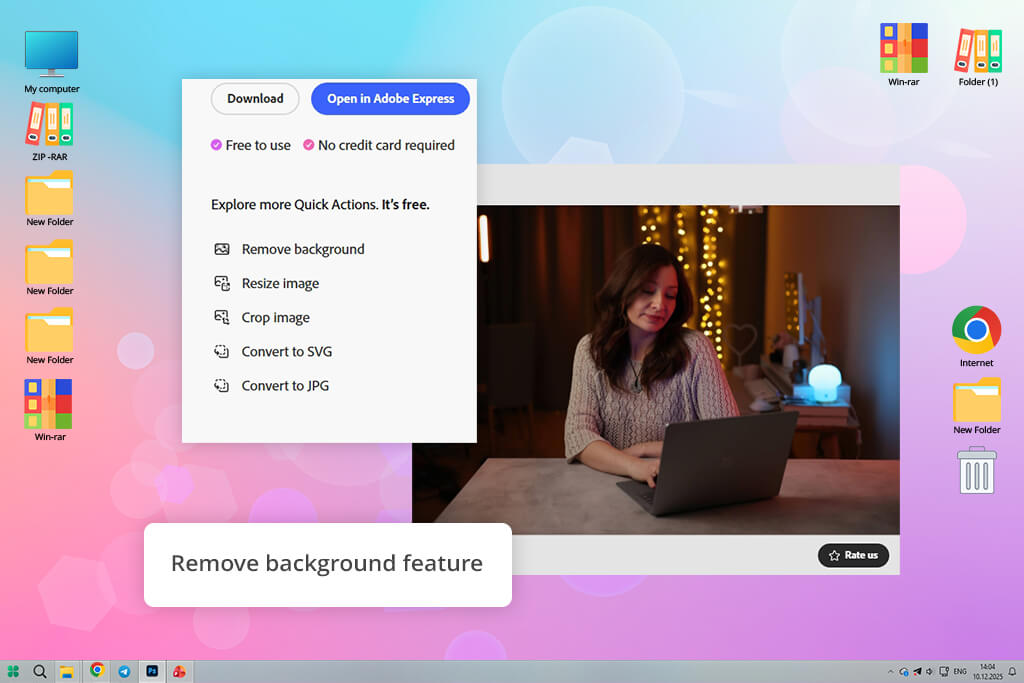Click Open in Adobe Express button
1024x683 pixels.
click(x=391, y=99)
